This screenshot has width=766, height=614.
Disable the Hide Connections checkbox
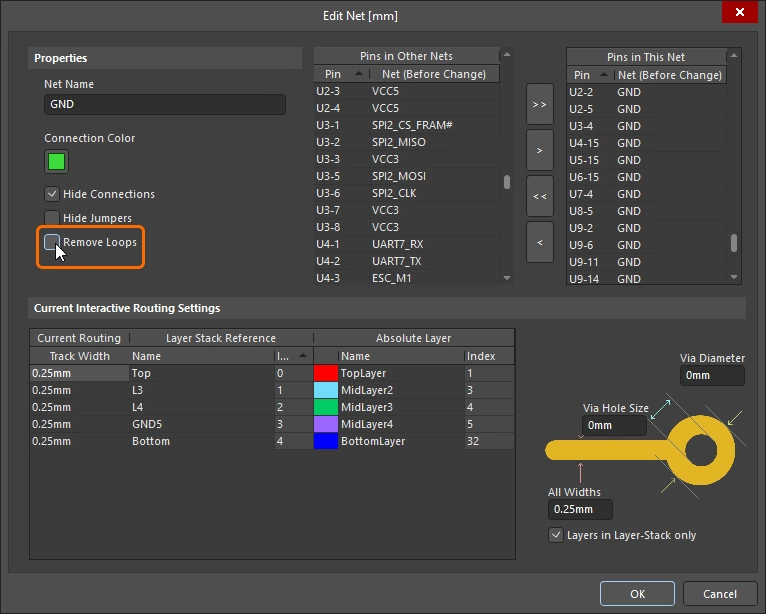tap(52, 194)
